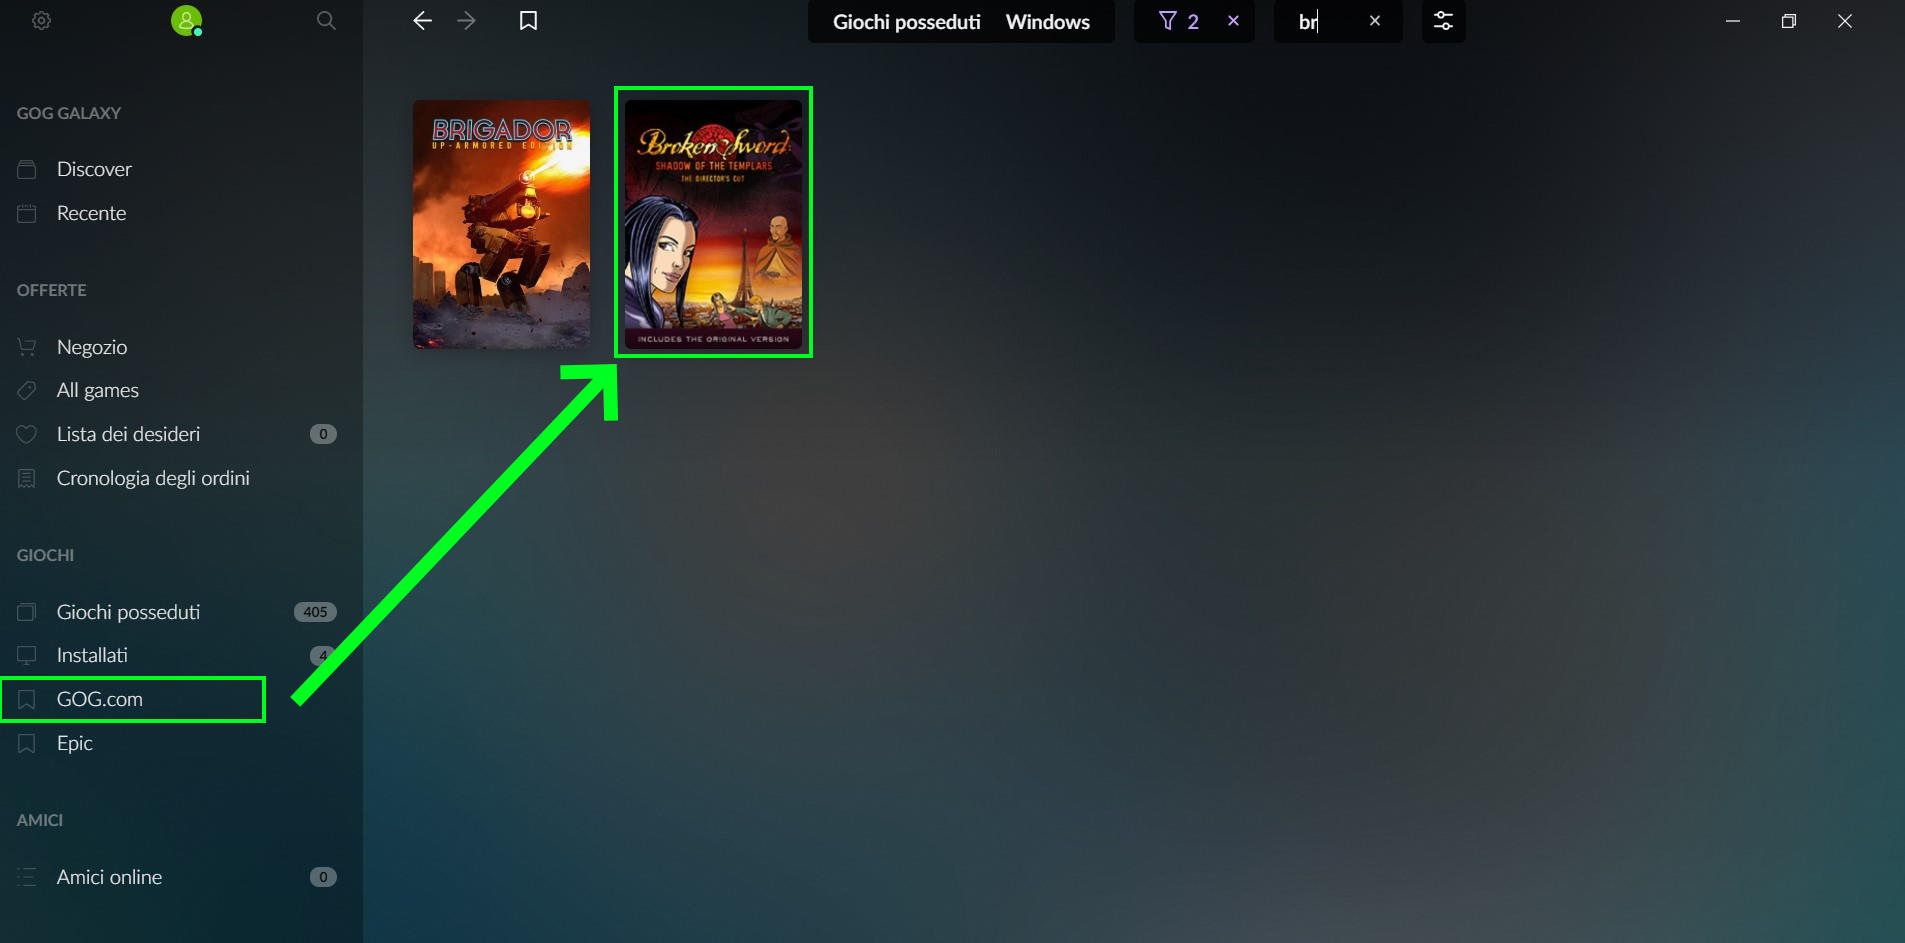Image resolution: width=1905 pixels, height=943 pixels.
Task: Open the Broken Sword game cover
Action: (713, 224)
